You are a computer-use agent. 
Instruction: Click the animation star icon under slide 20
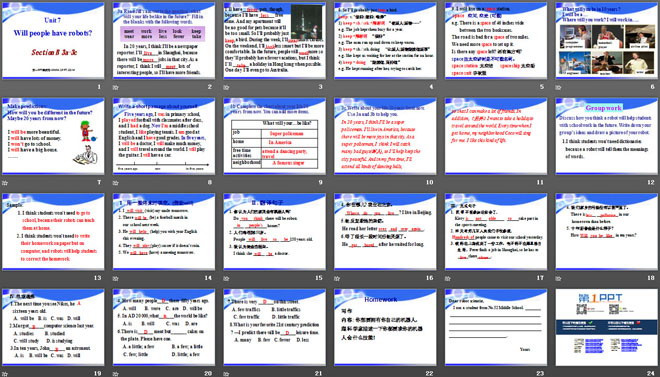(x=116, y=373)
